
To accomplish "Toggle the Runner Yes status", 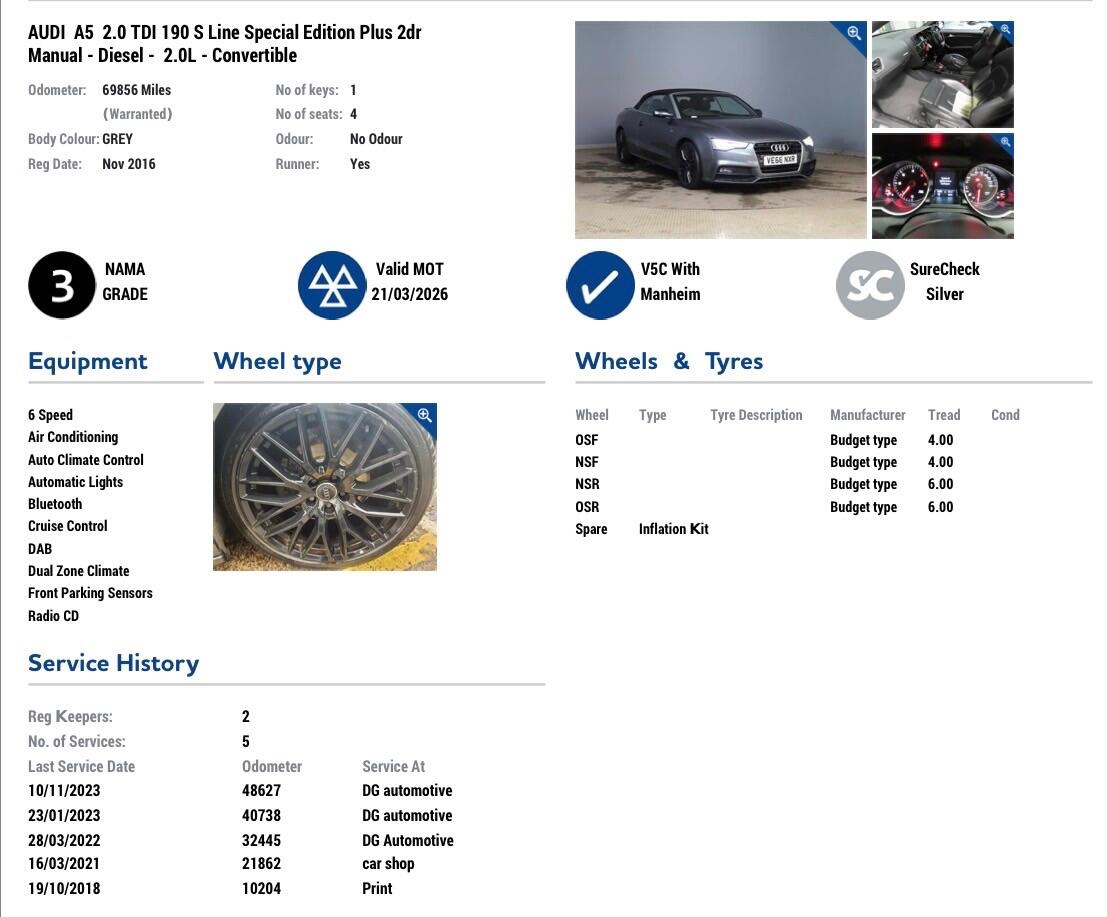I will coord(360,163).
